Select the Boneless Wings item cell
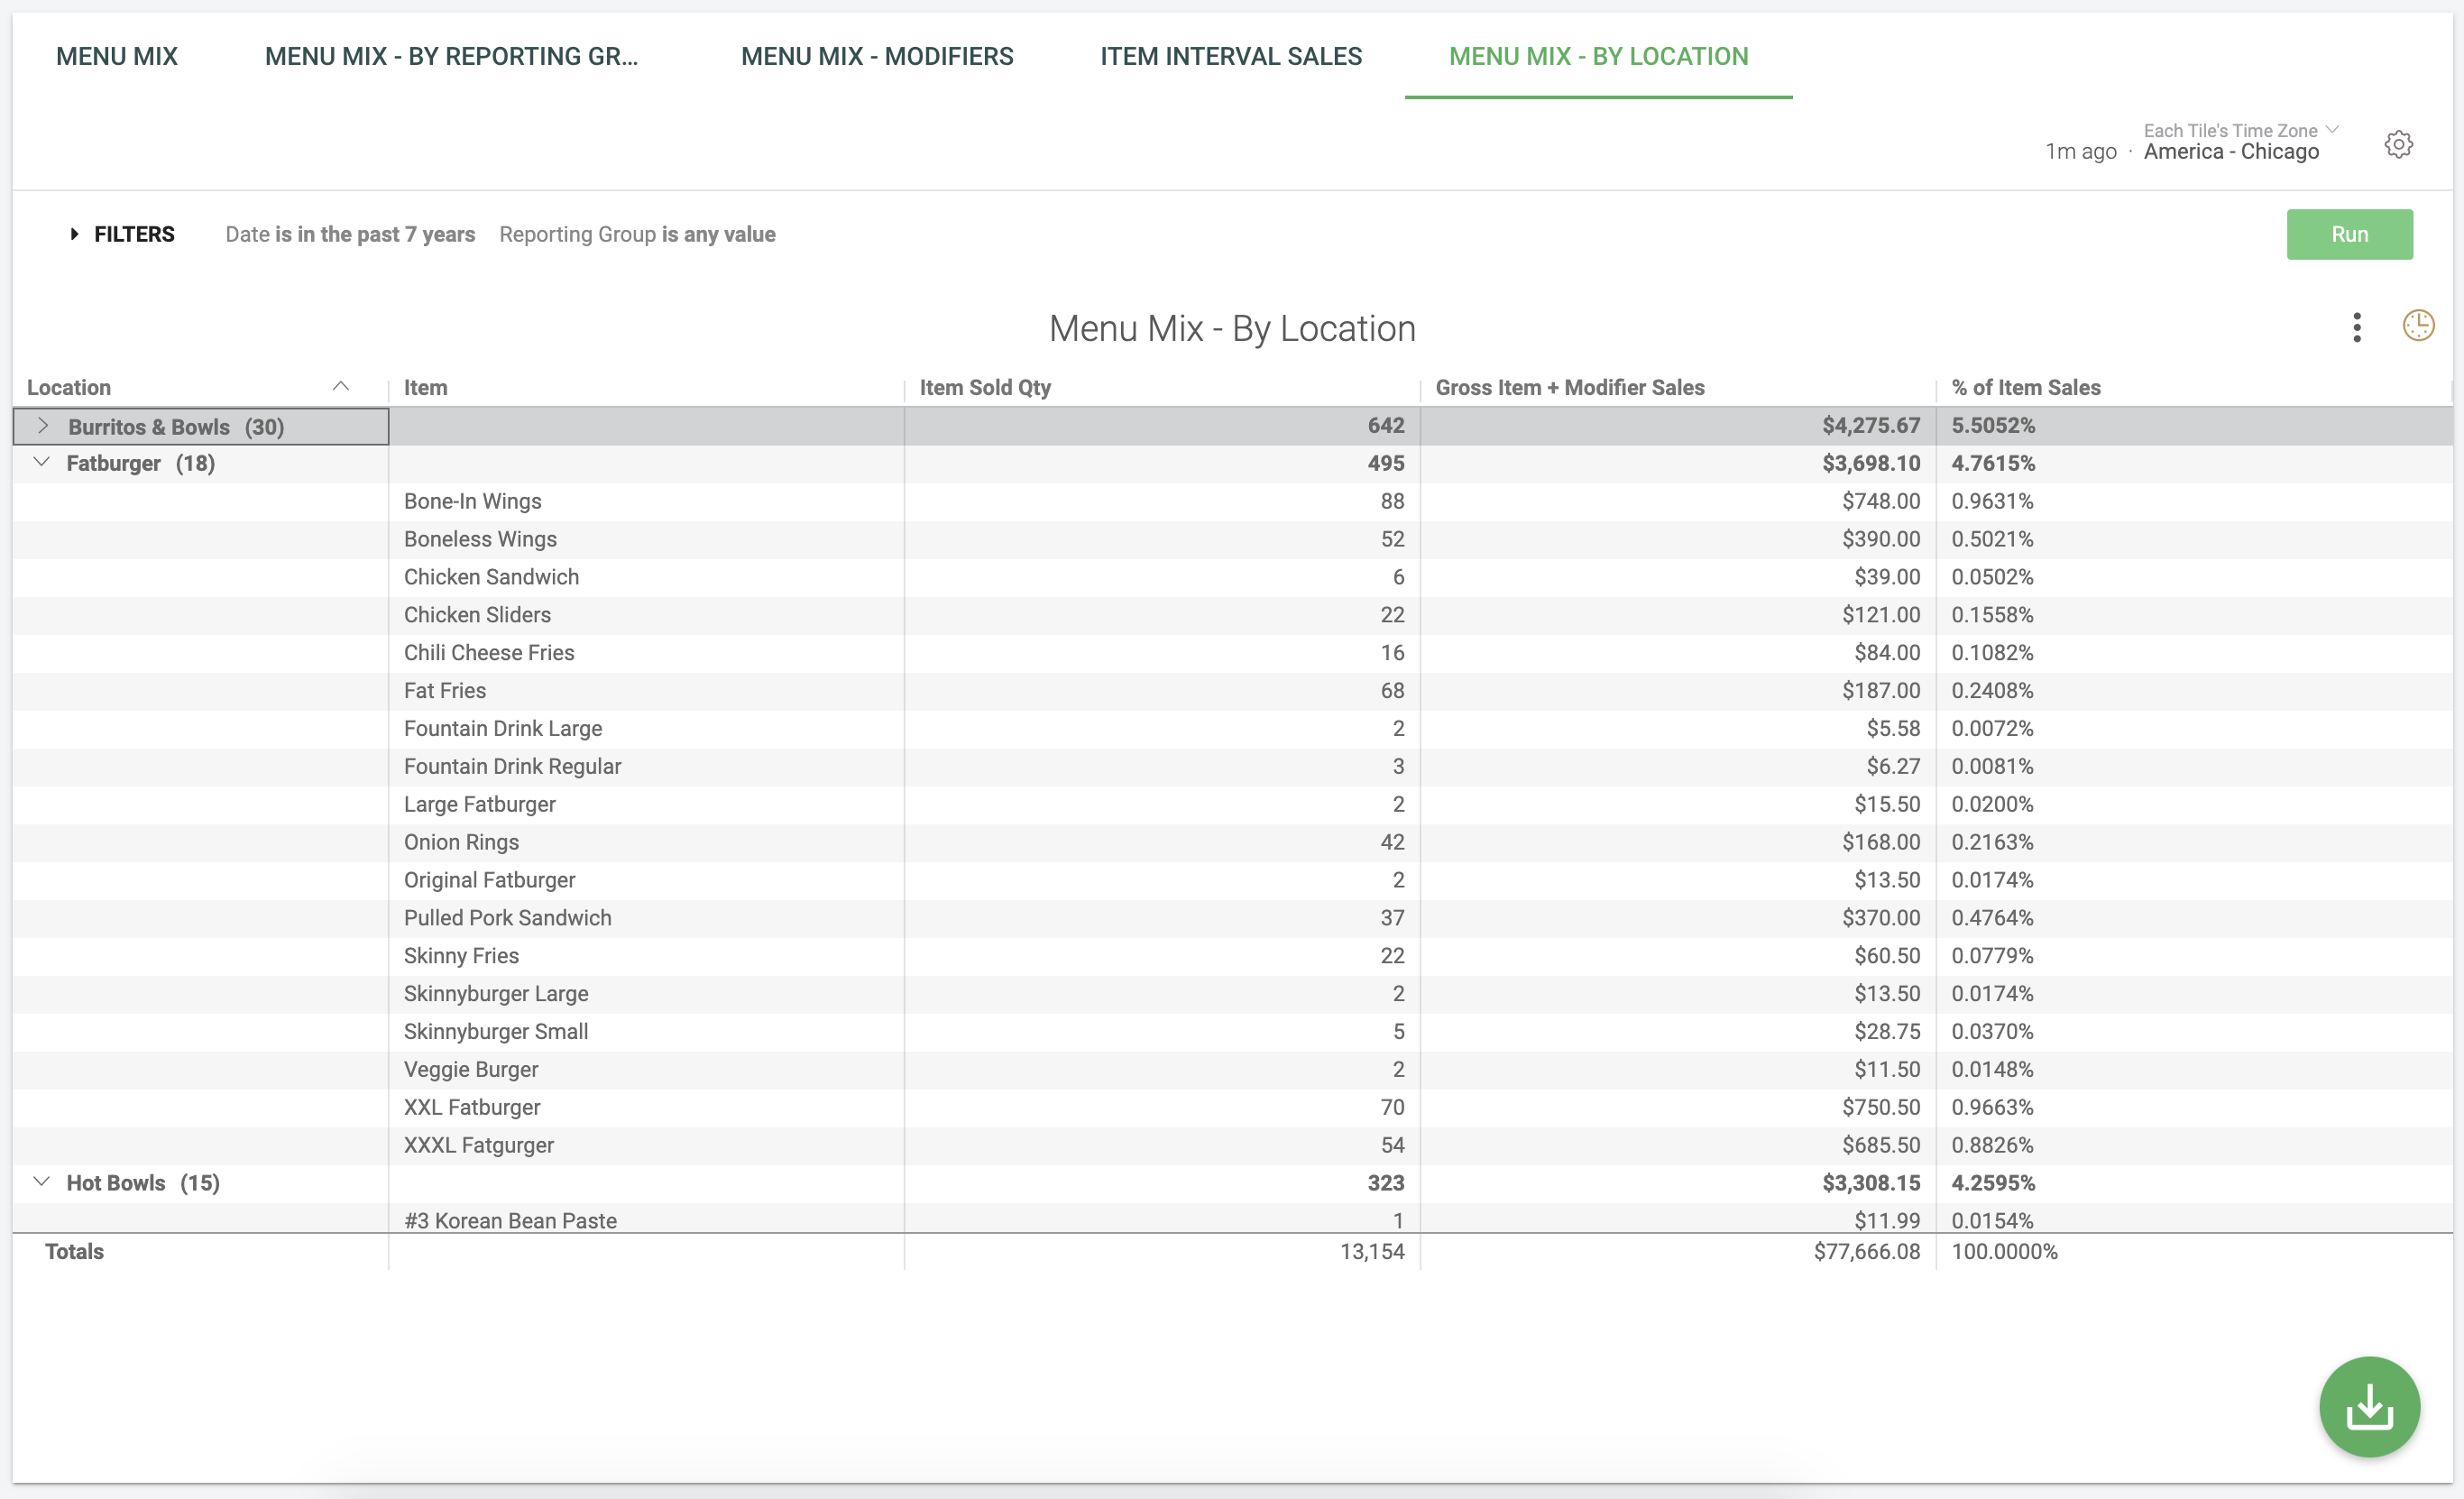The image size is (2464, 1499). click(480, 539)
